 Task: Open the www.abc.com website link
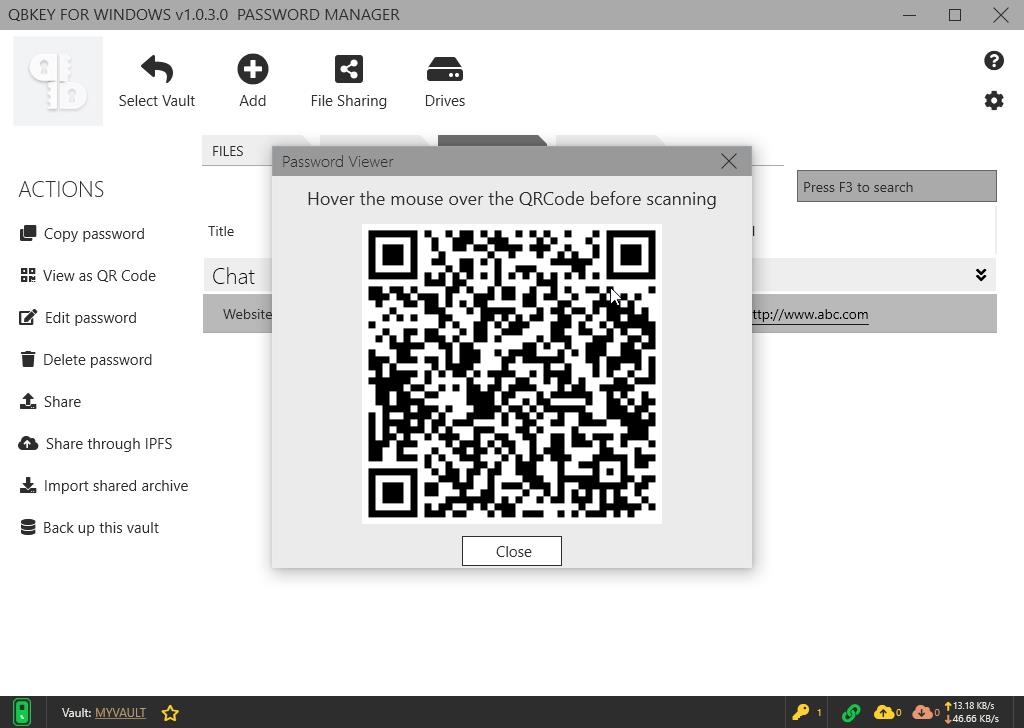(810, 314)
